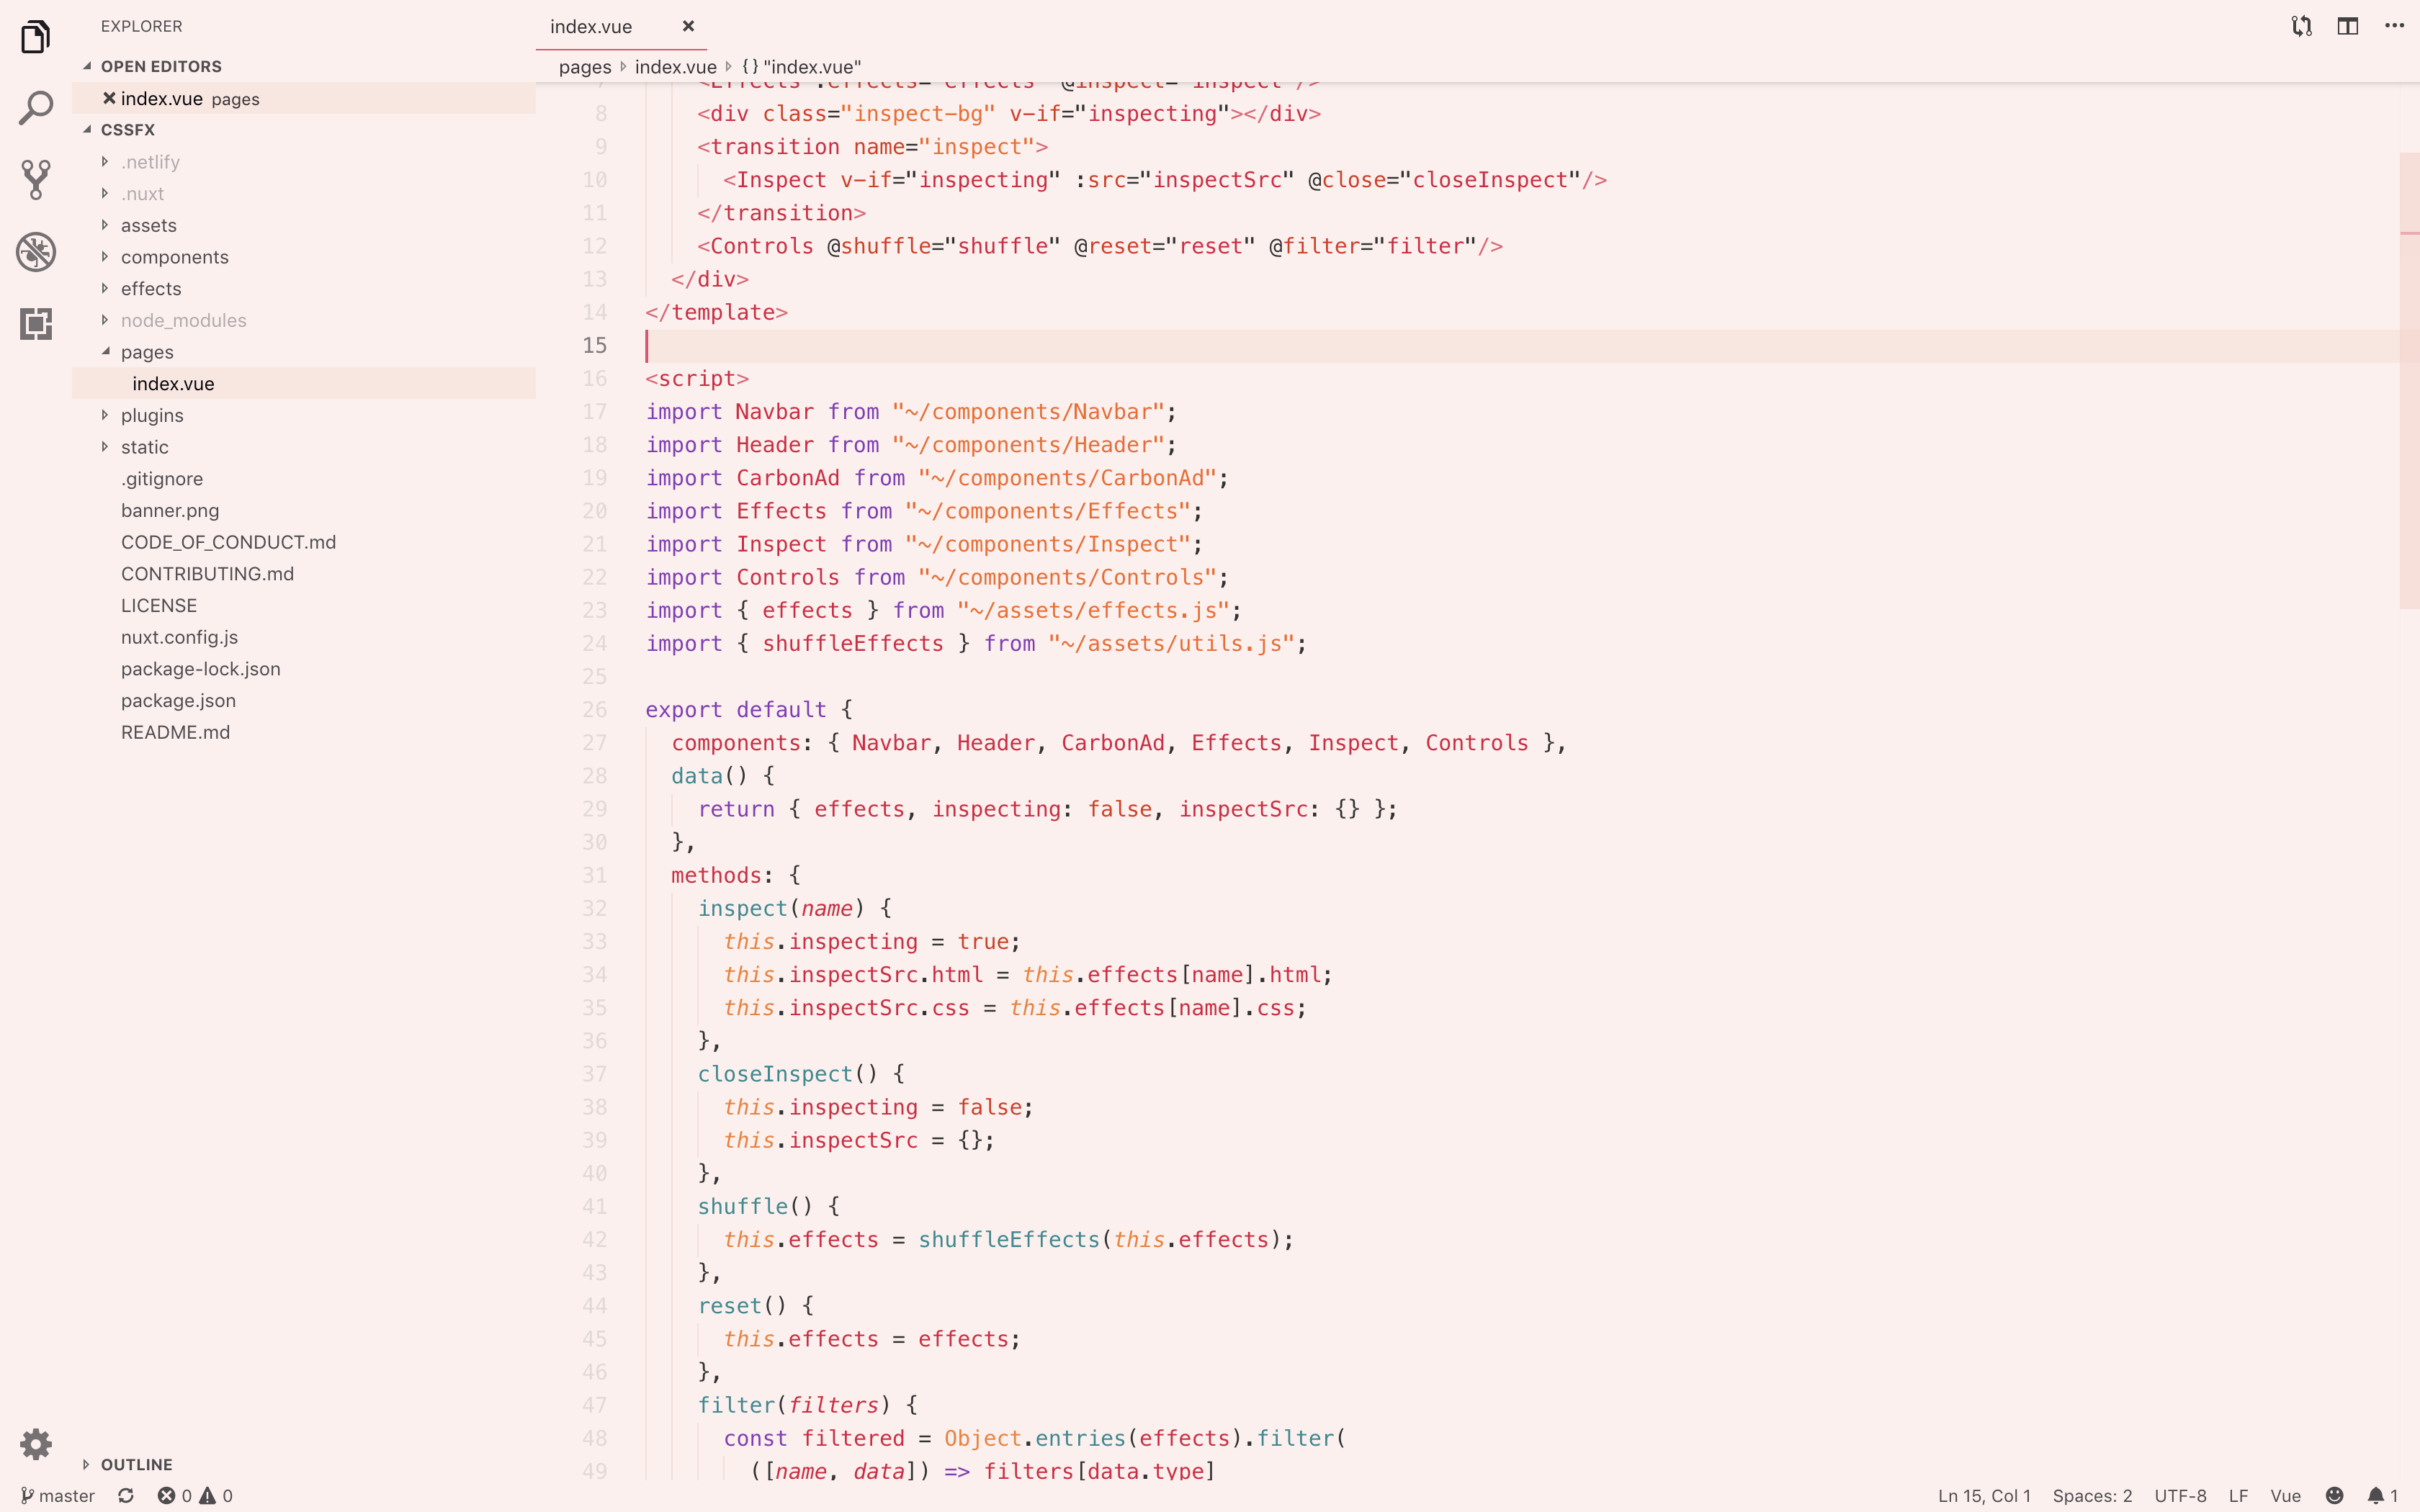Open the Manage gear menu
Viewport: 2420px width, 1512px height.
tap(35, 1443)
